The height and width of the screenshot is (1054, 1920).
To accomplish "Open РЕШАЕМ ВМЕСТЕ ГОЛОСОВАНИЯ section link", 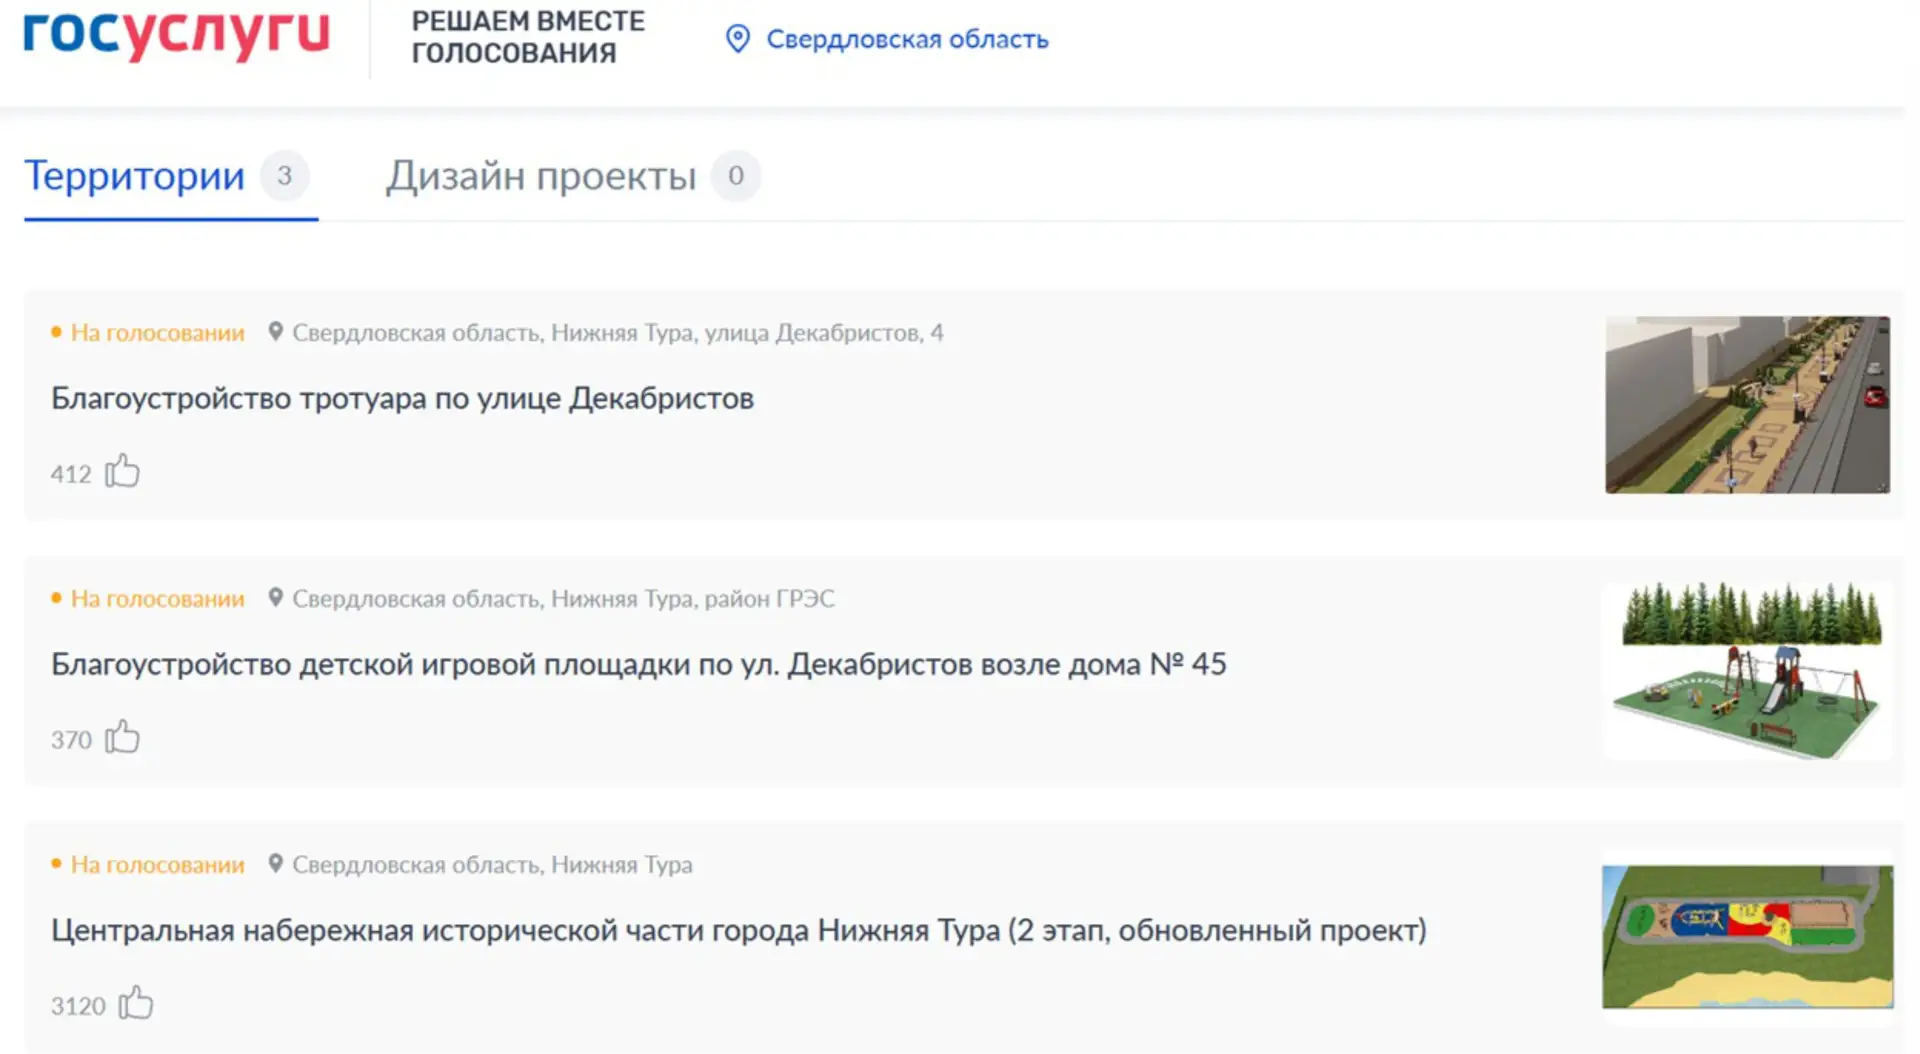I will coord(528,37).
